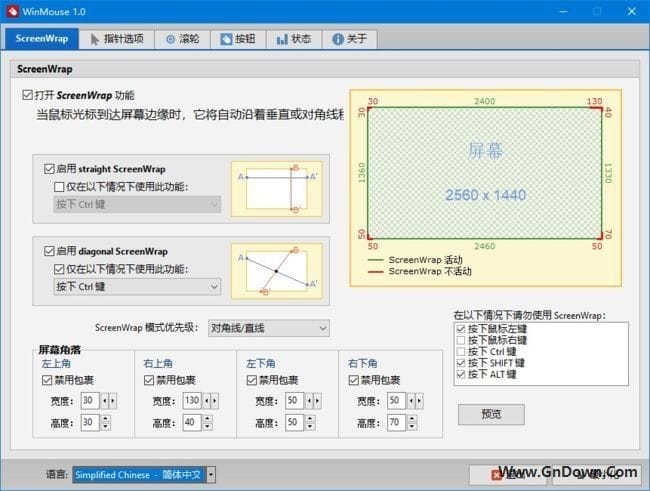This screenshot has width=650, height=491.
Task: Open the ScreenWrap 模式优先级 dropdown
Action: [269, 328]
